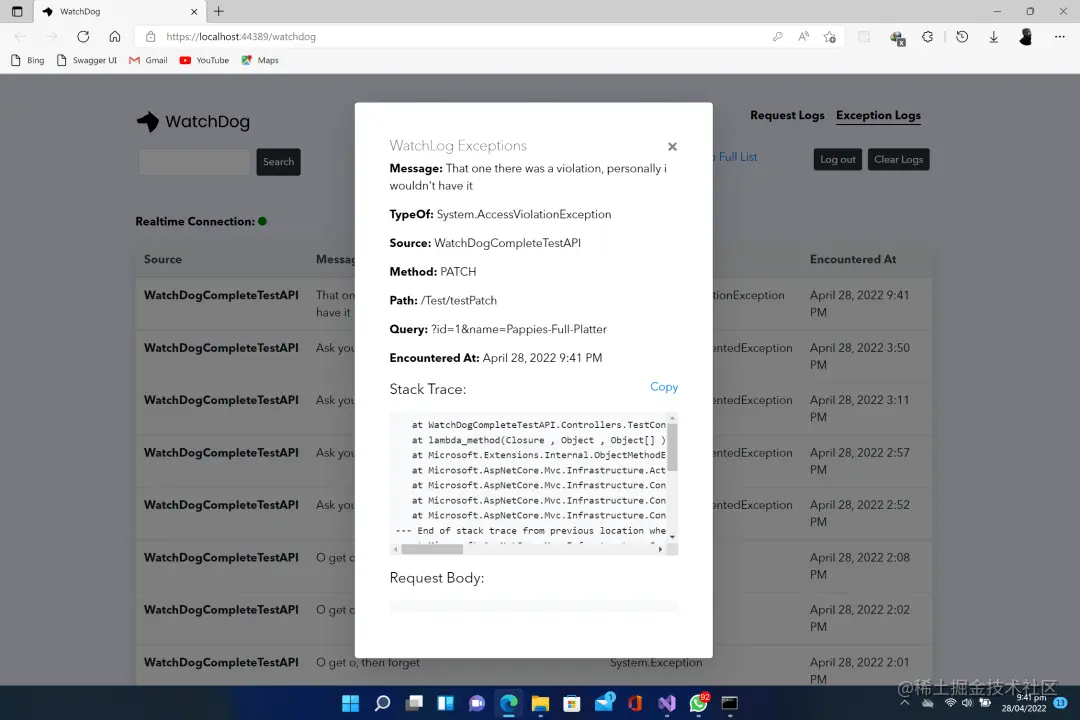Open browser Settings and more menu
Viewport: 1080px width, 720px height.
coord(1059,37)
